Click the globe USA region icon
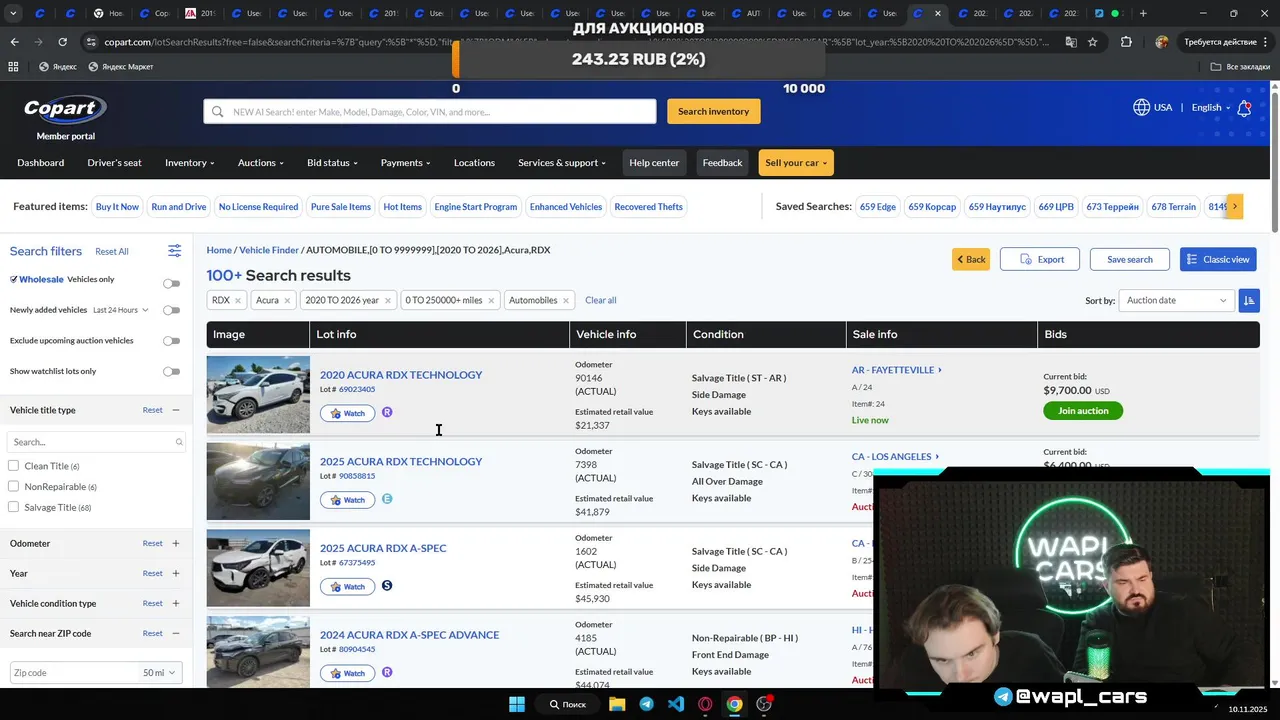This screenshot has width=1280, height=720. point(1141,107)
